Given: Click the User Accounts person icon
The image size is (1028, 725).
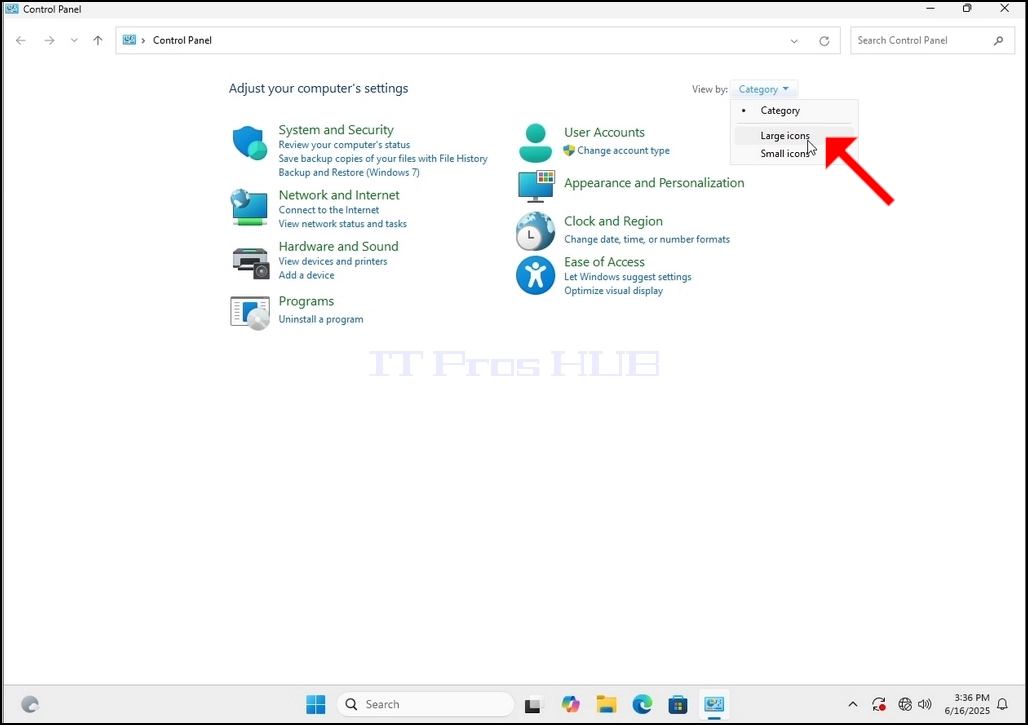Looking at the screenshot, I should [536, 142].
